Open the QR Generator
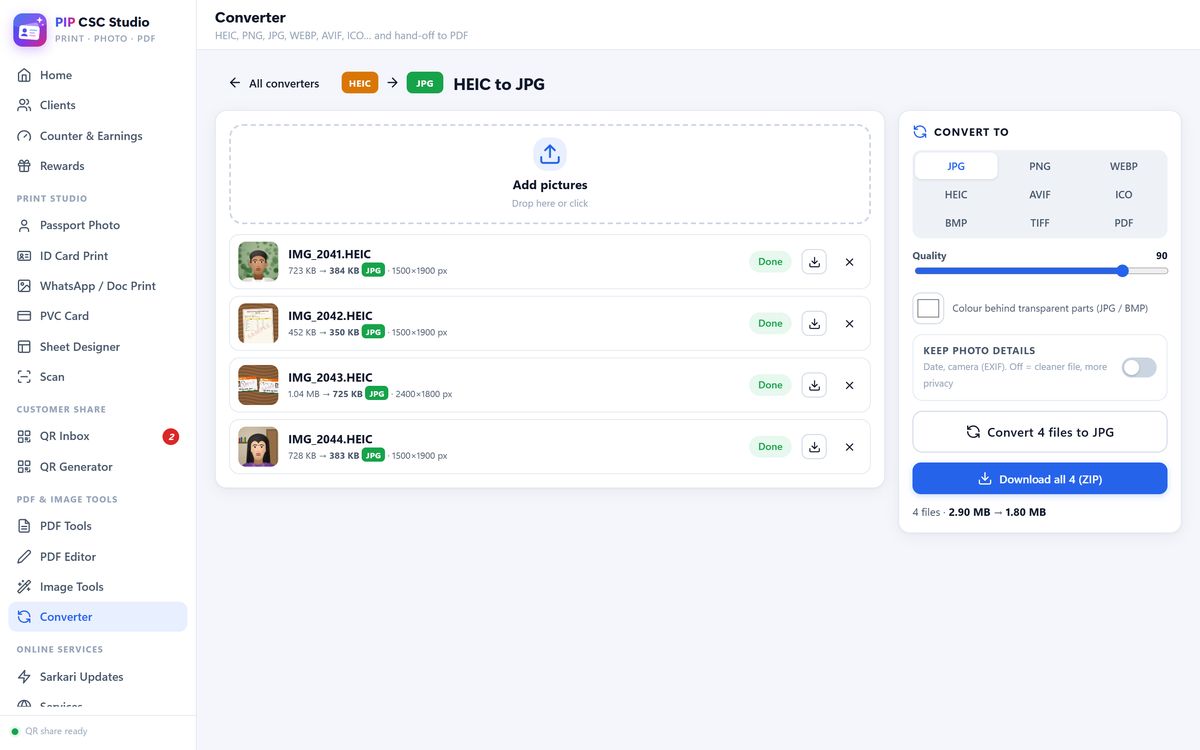The image size is (1200, 750). pyautogui.click(x=98, y=467)
